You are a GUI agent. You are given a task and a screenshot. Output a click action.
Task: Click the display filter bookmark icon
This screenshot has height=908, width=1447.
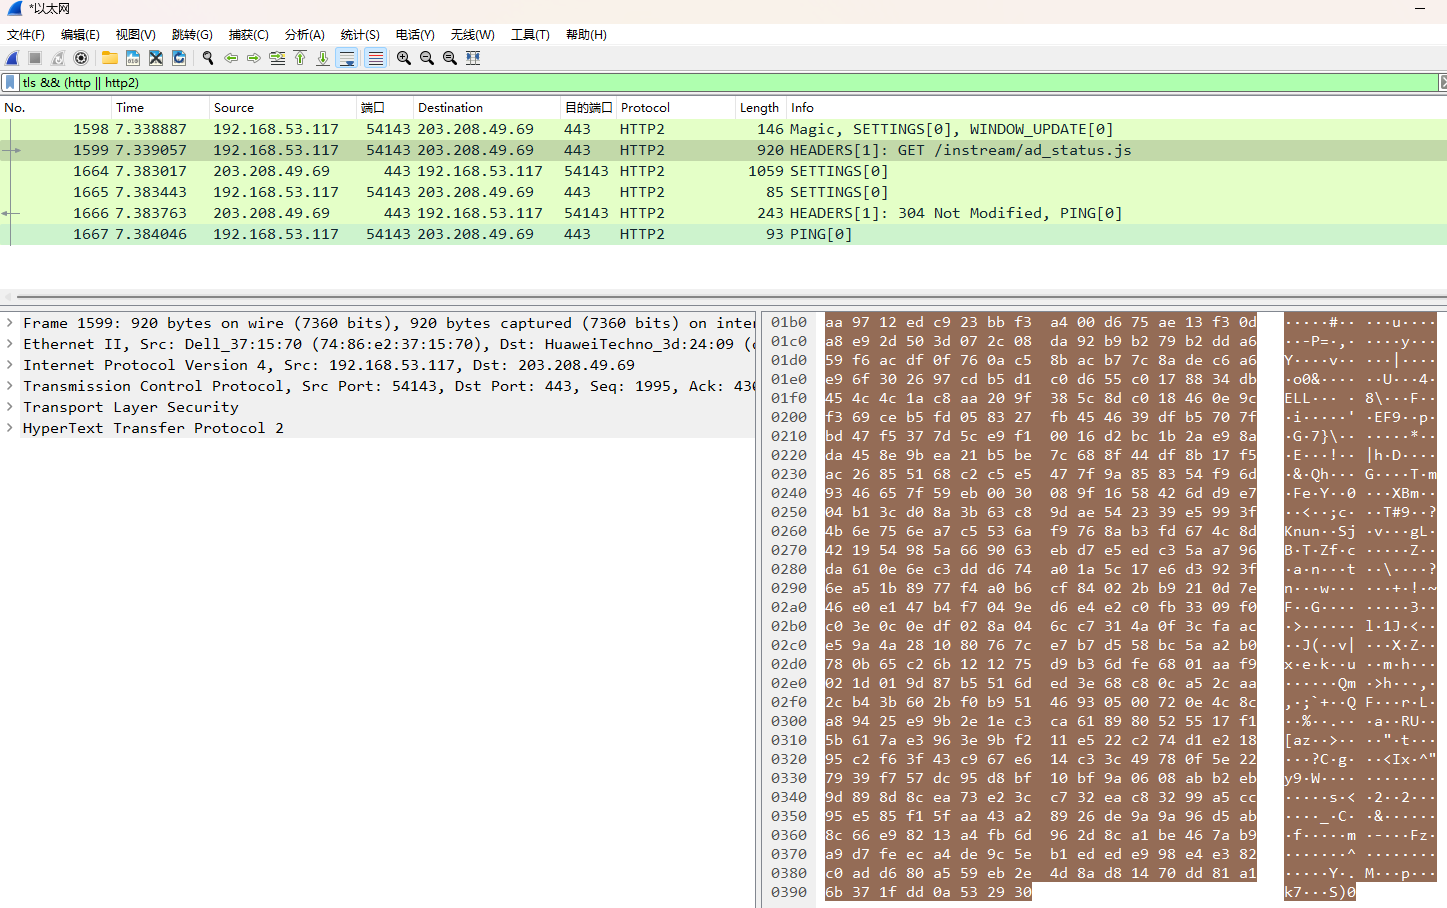pos(10,83)
